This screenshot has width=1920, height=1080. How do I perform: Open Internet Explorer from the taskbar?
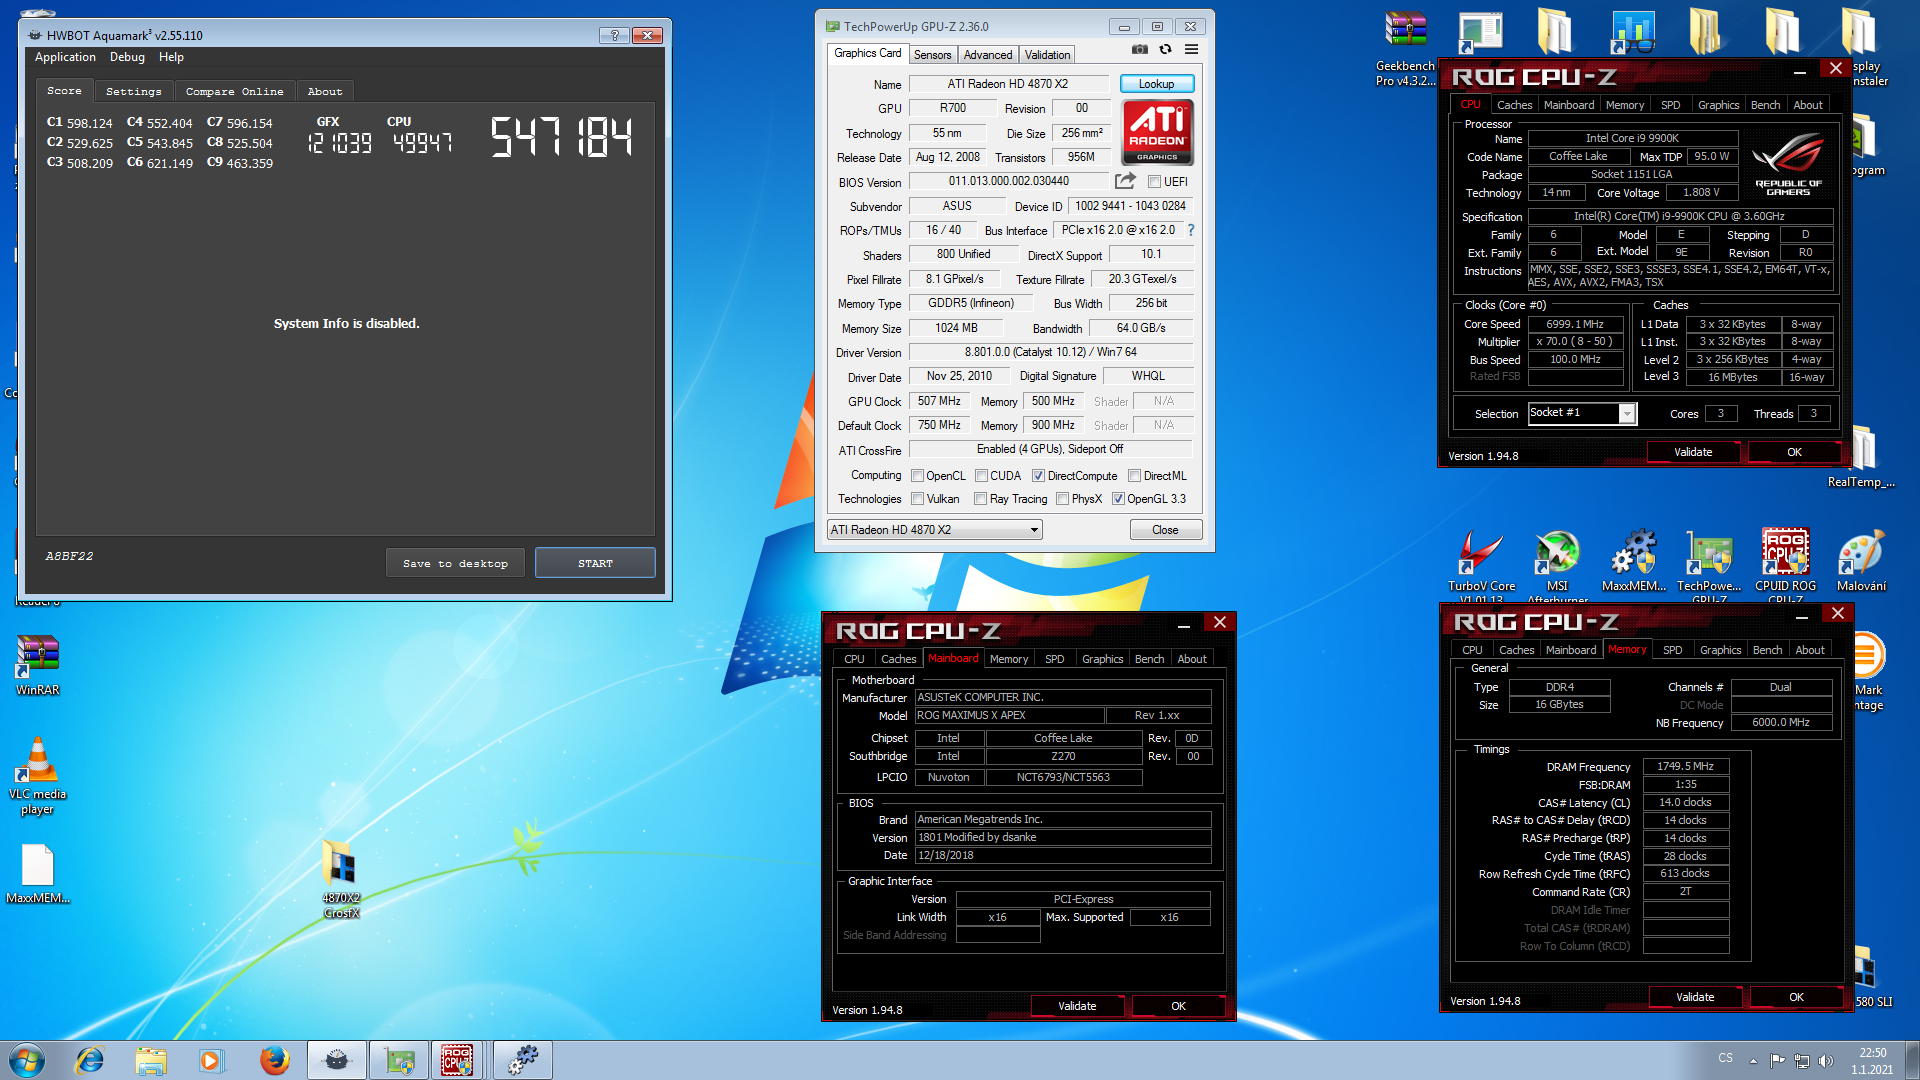click(x=90, y=1060)
